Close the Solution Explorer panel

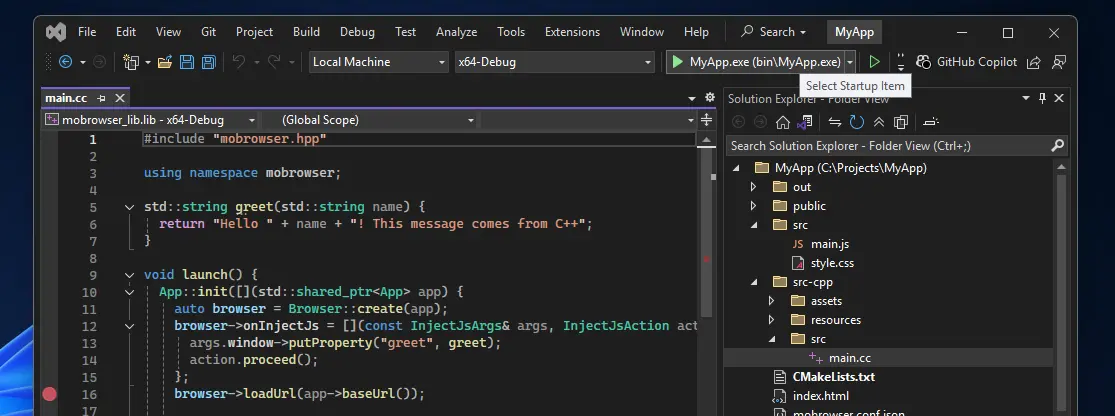tap(1059, 98)
